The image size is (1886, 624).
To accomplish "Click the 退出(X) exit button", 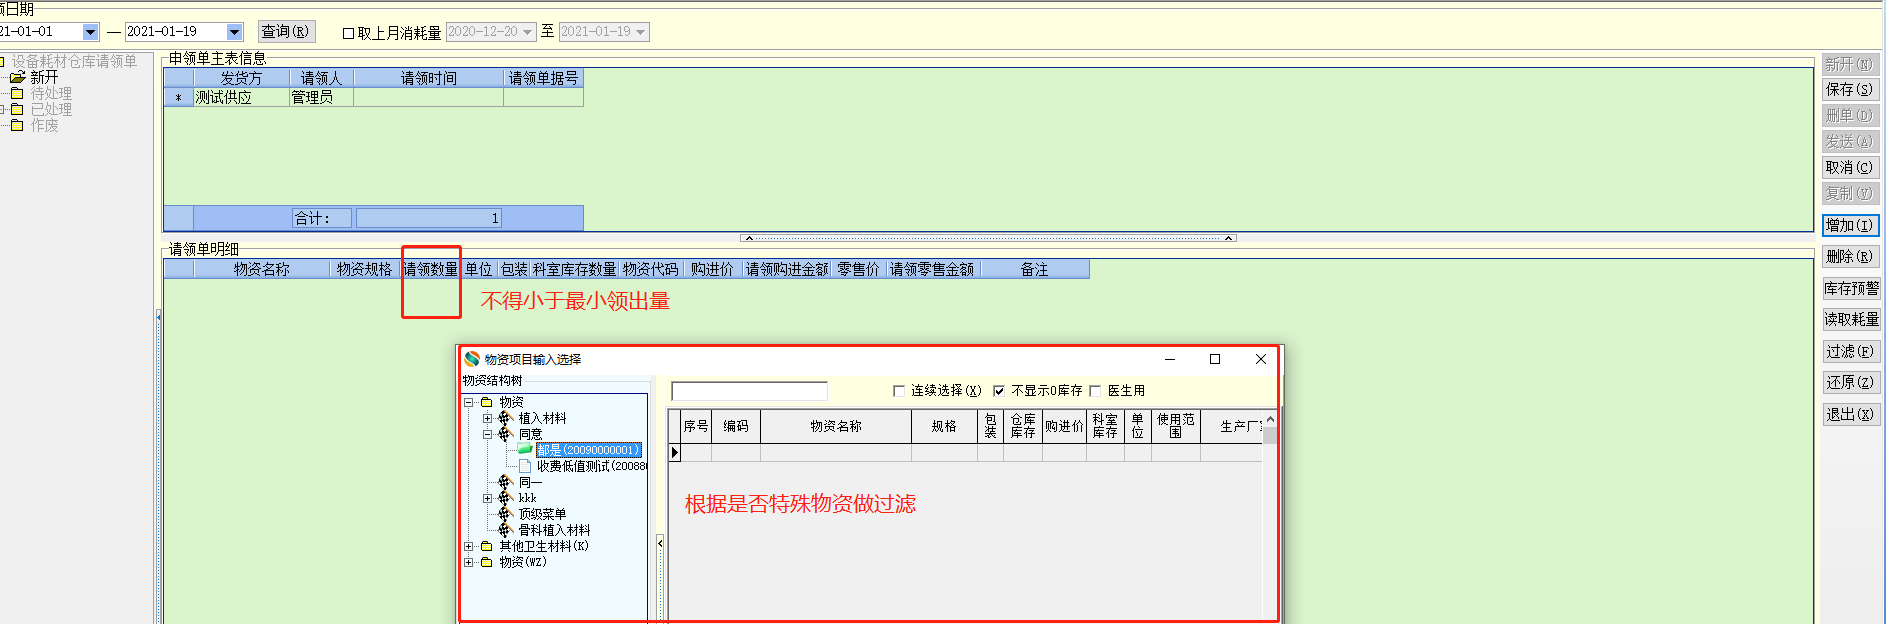I will click(x=1850, y=414).
